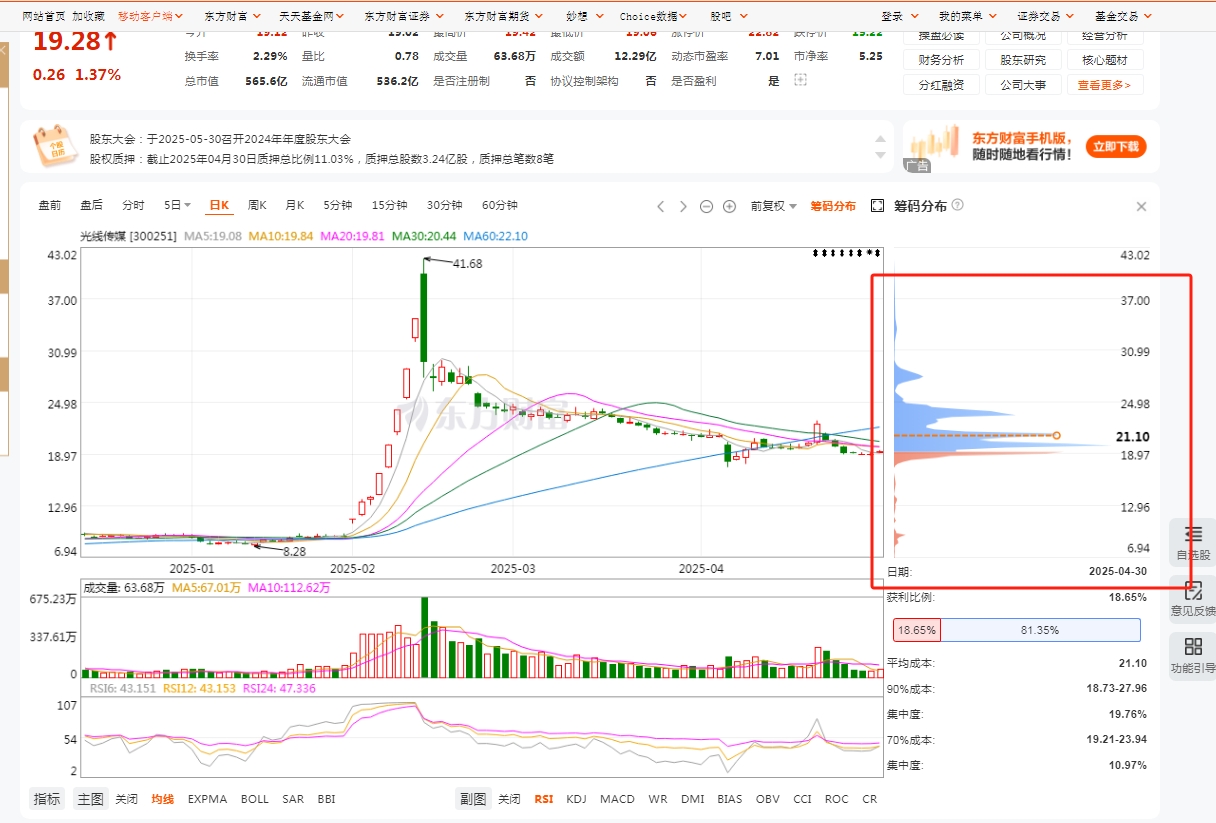Expand 东方财富 top menu
This screenshot has width=1216, height=823.
pos(232,16)
